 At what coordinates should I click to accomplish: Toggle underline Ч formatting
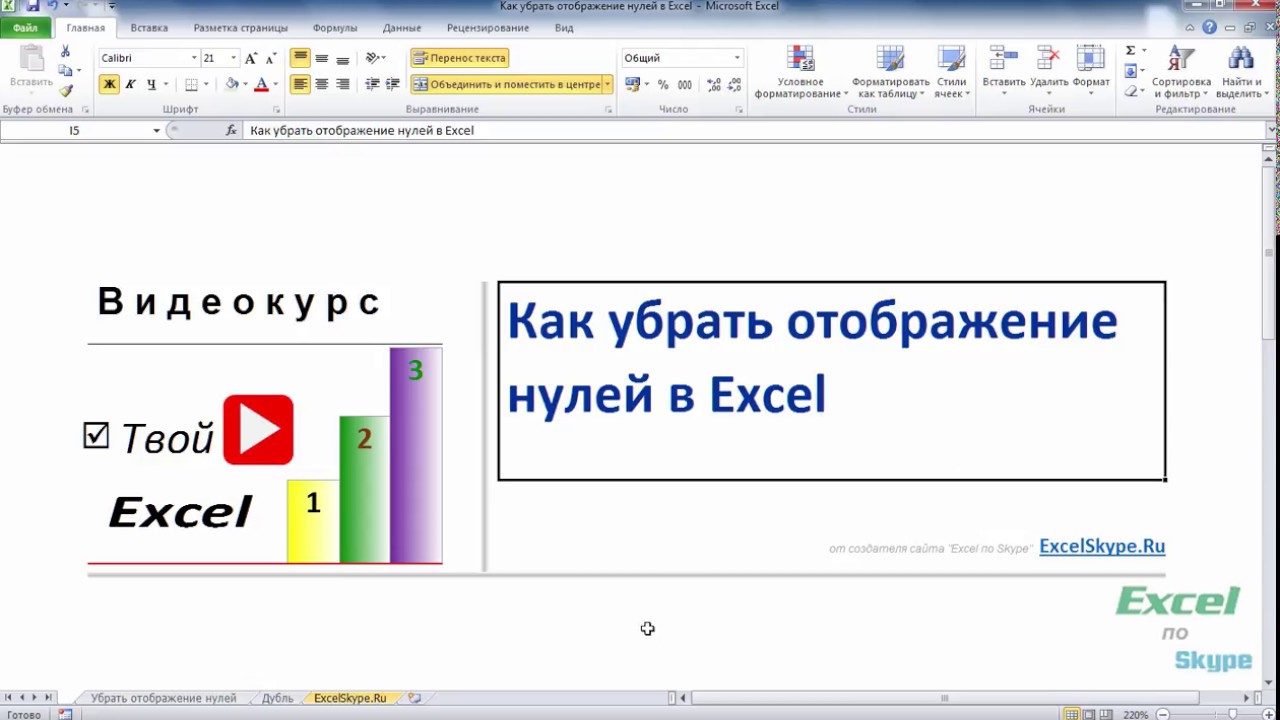[151, 85]
